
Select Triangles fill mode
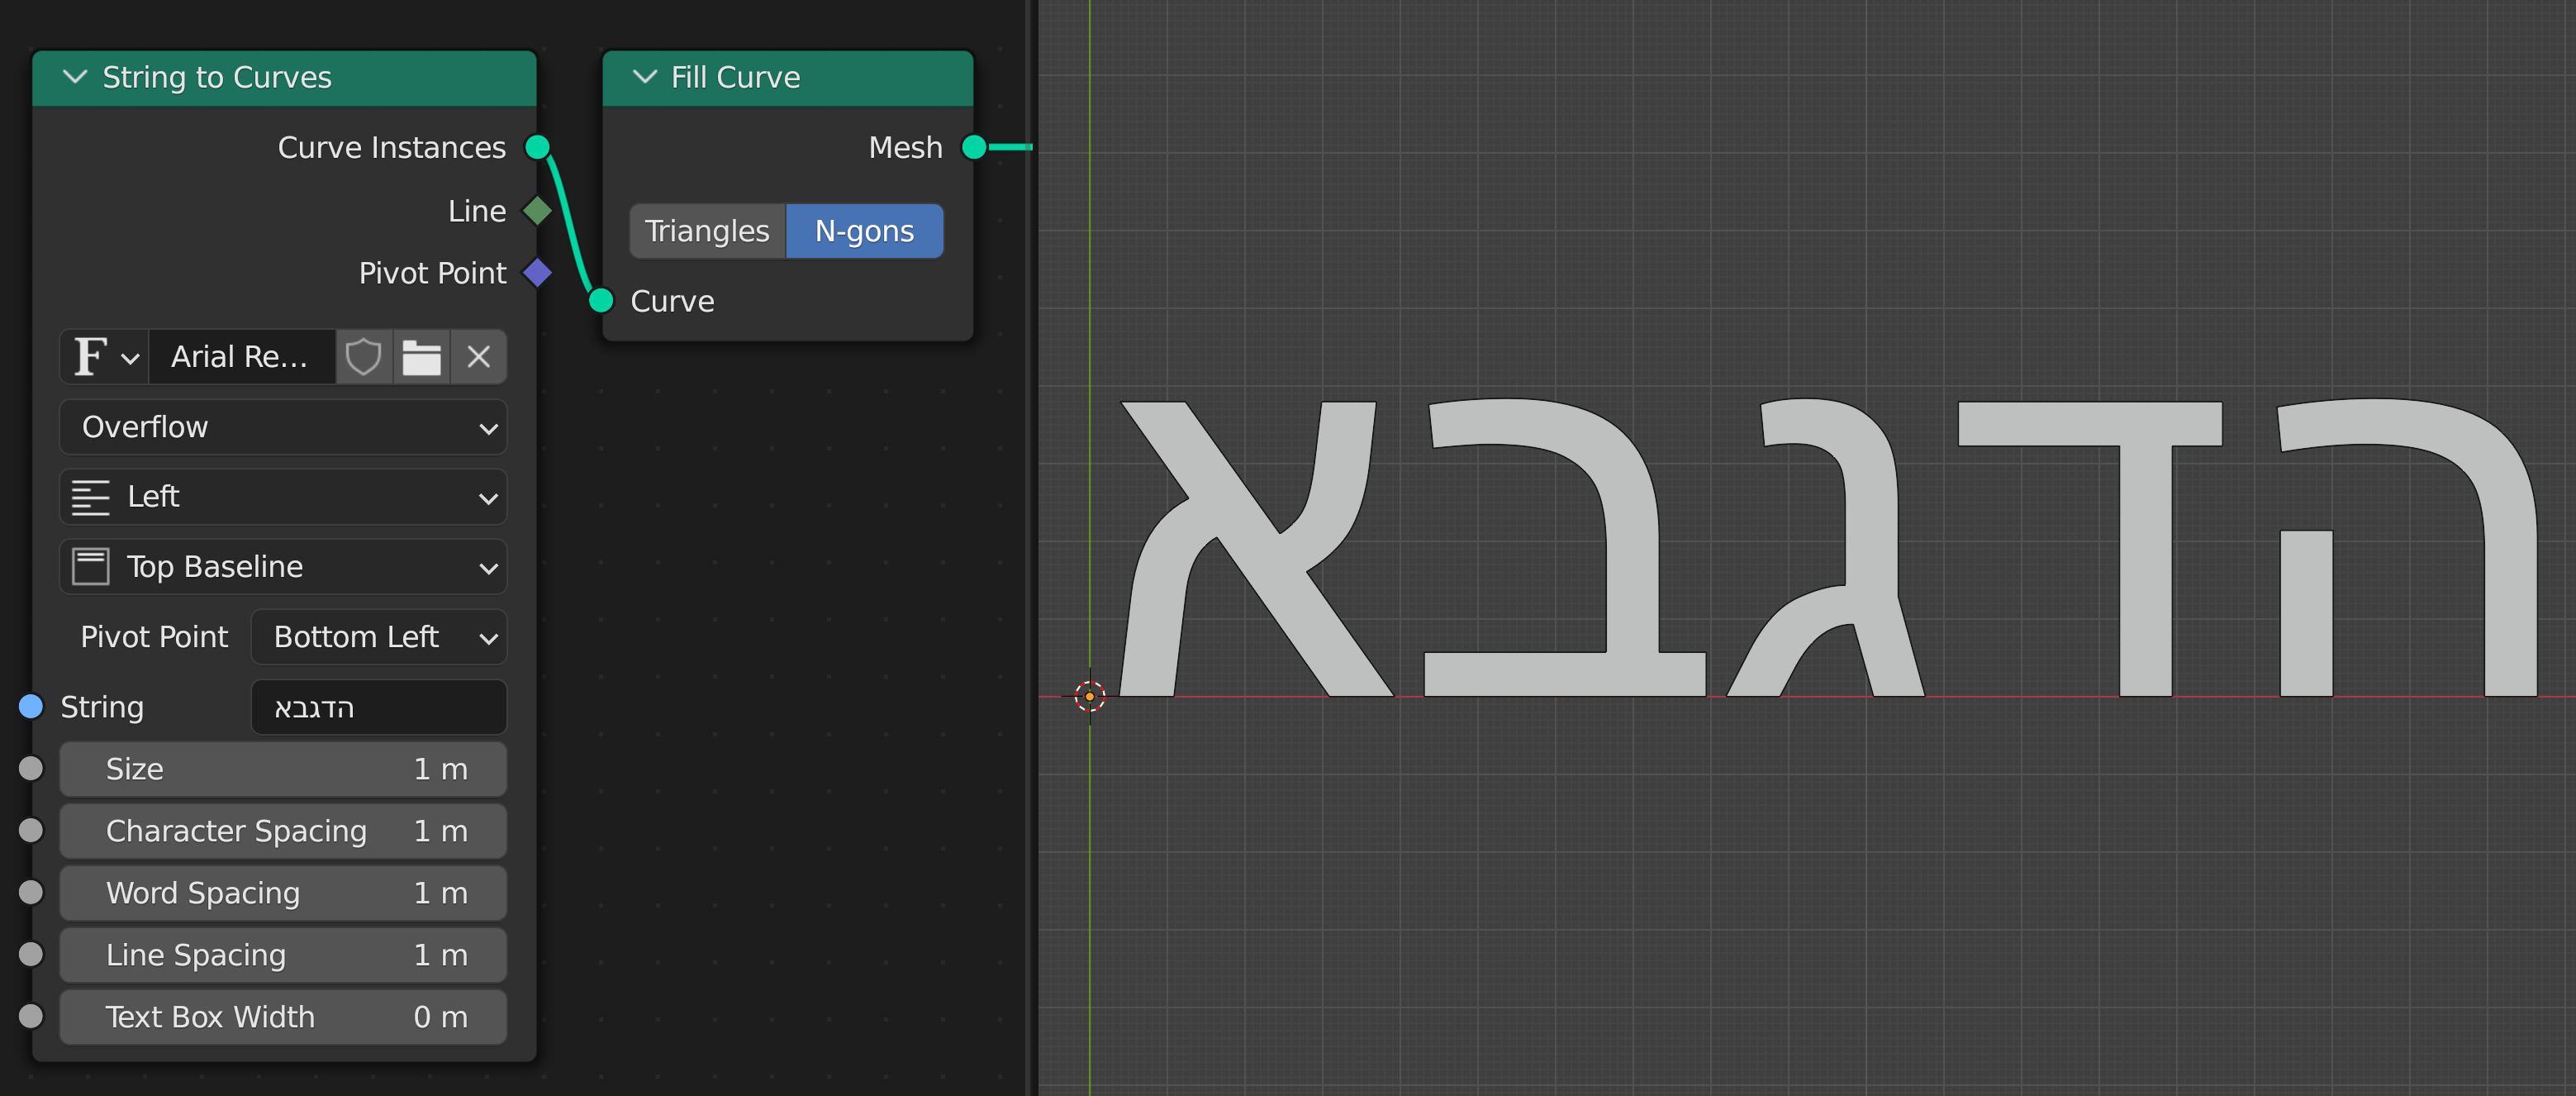(x=708, y=231)
